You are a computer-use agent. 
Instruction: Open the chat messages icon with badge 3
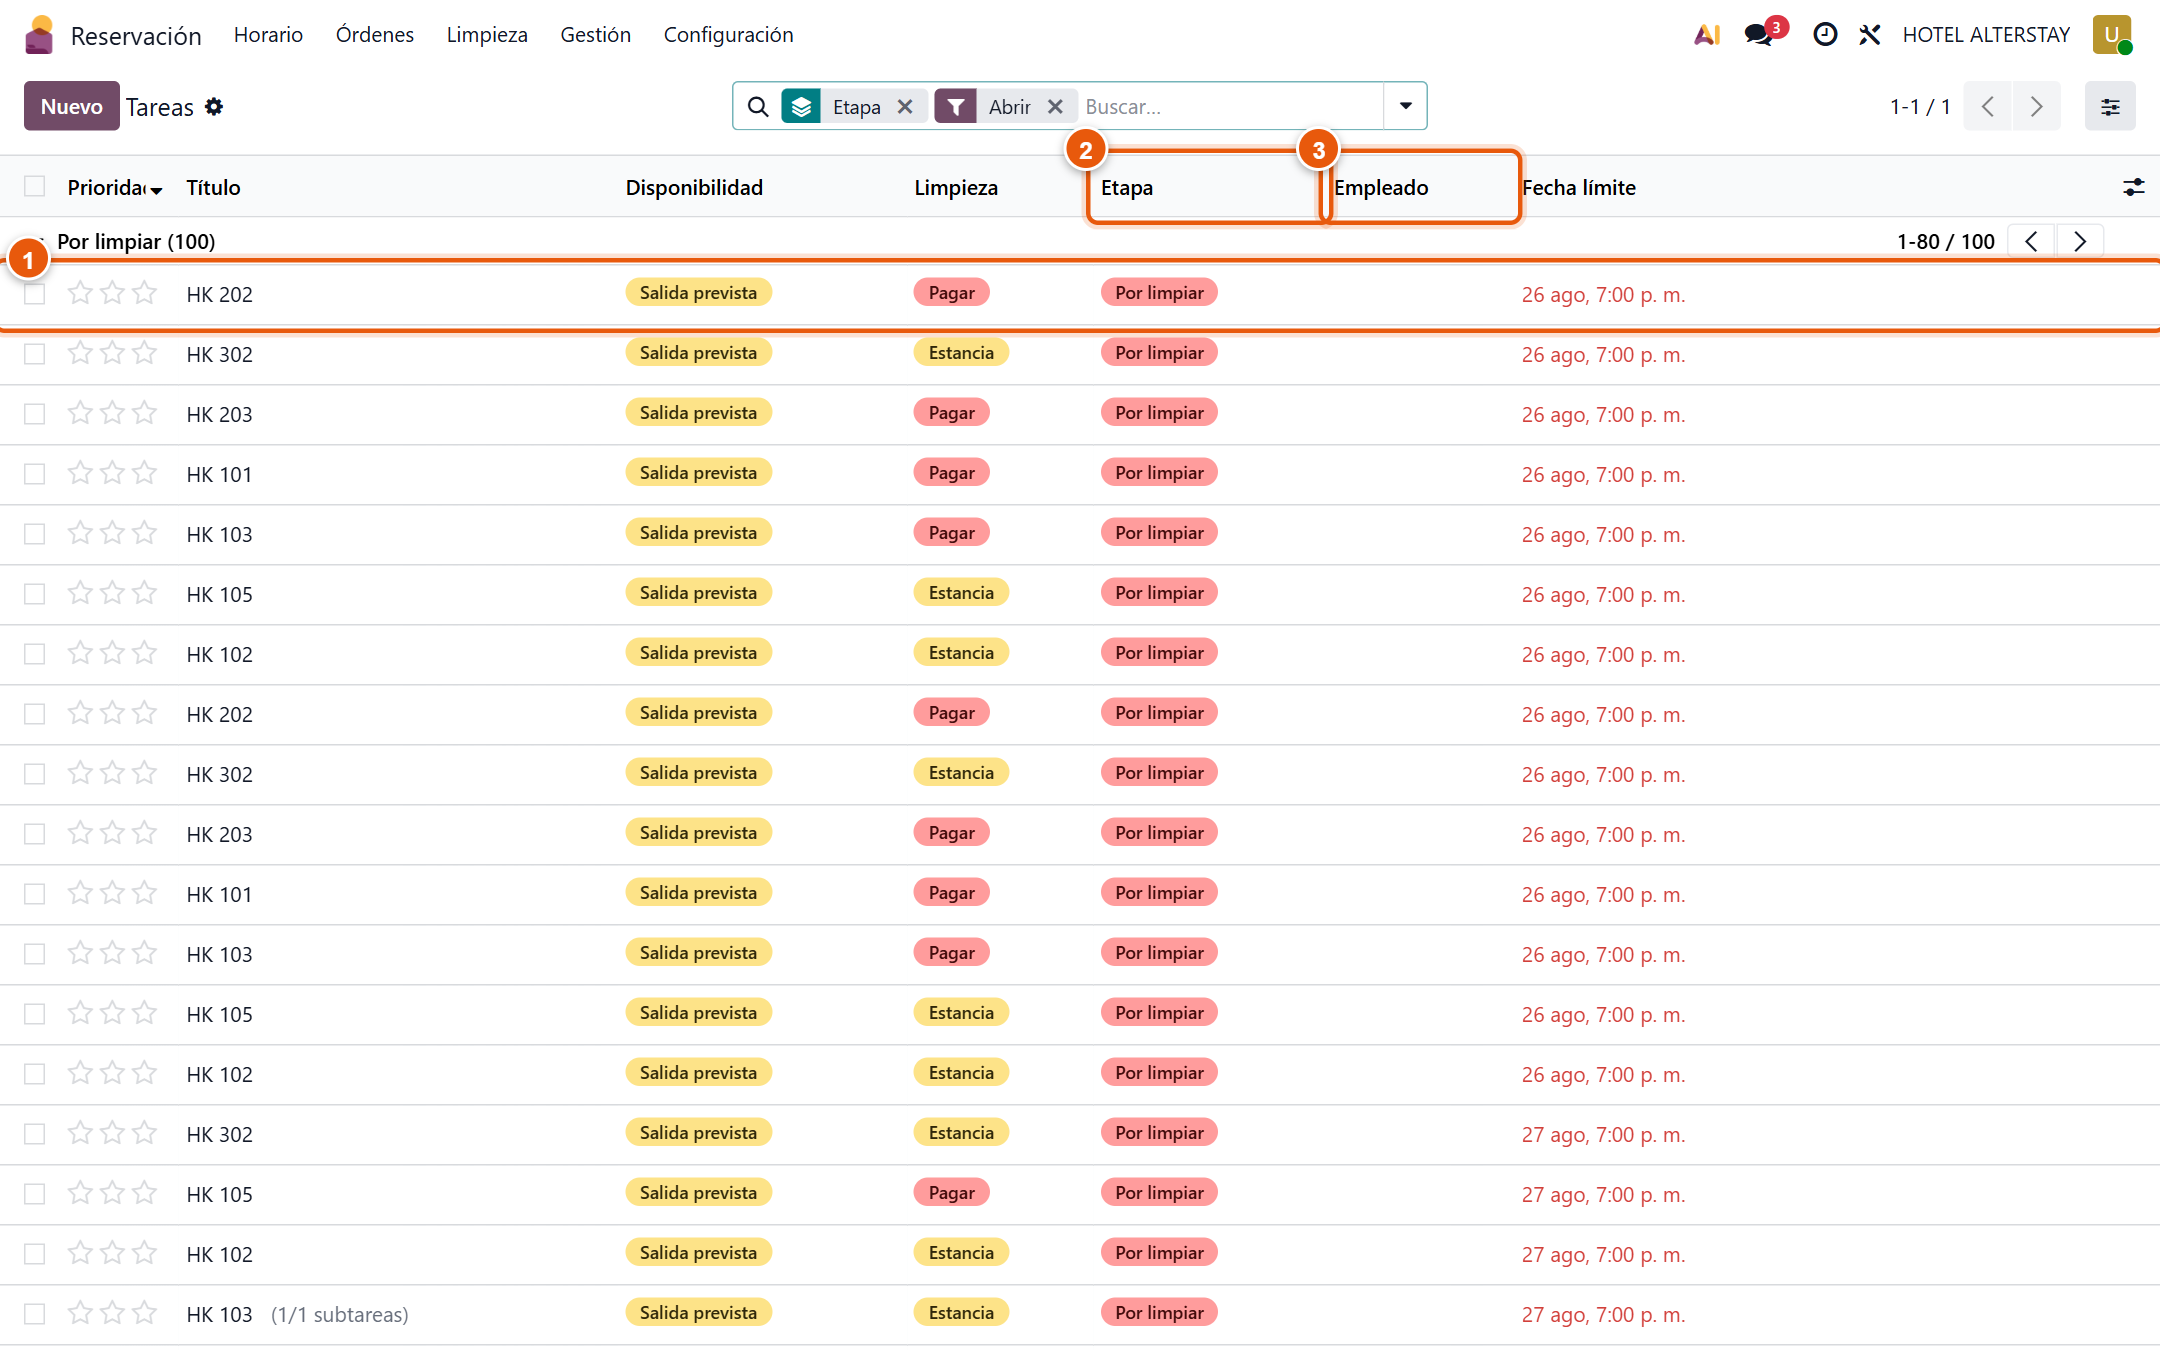1764,33
